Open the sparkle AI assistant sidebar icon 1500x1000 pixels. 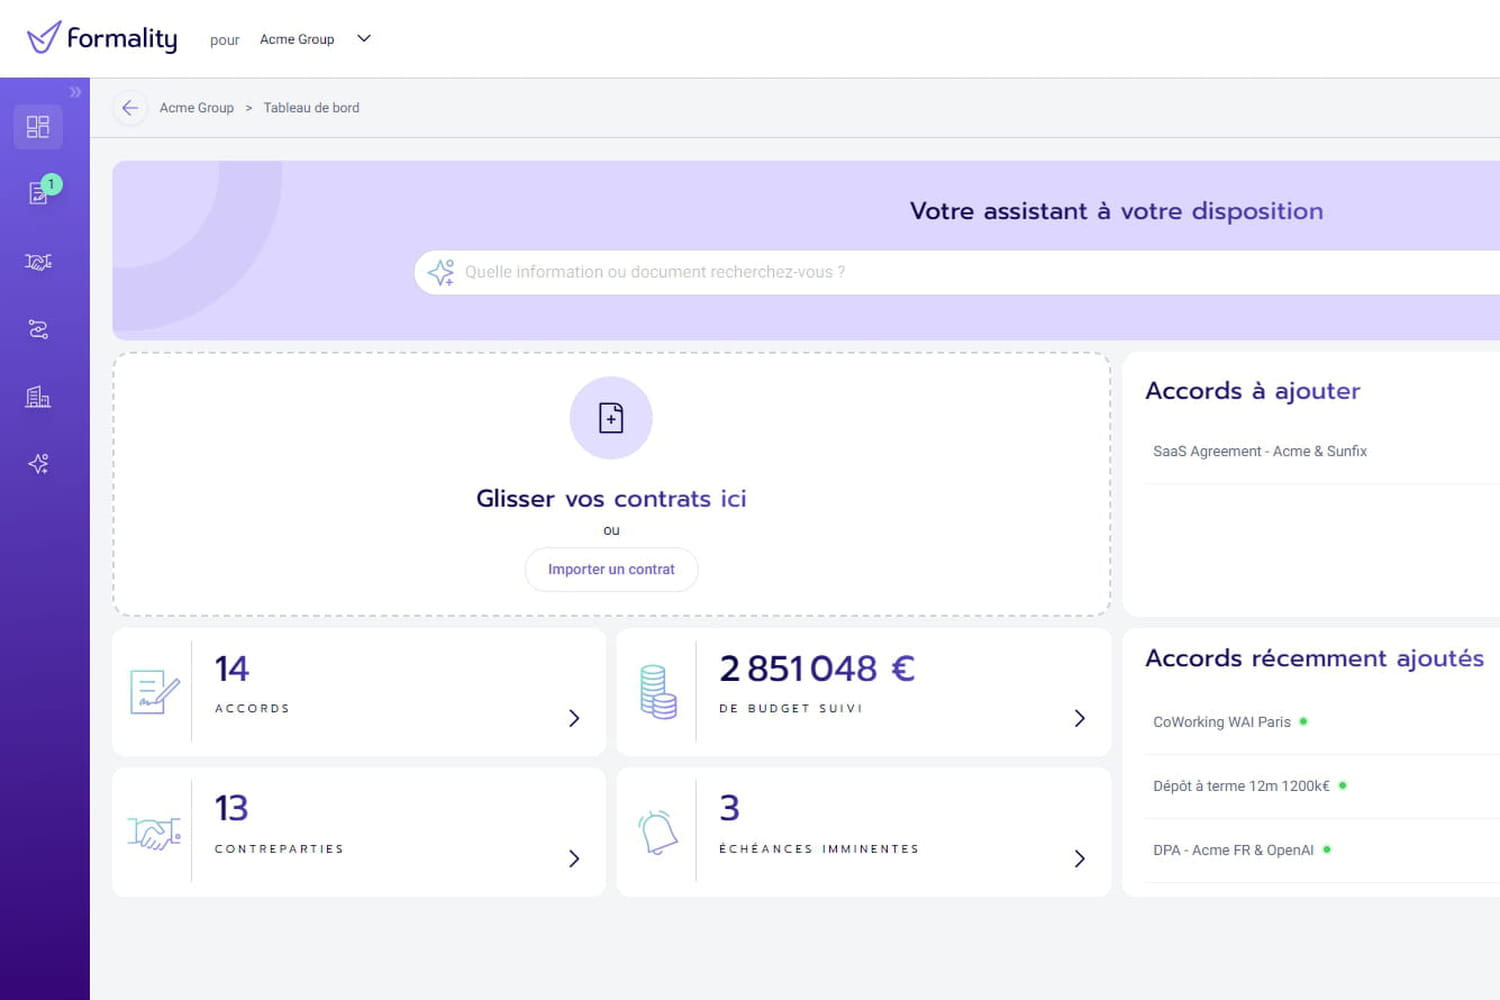38,464
